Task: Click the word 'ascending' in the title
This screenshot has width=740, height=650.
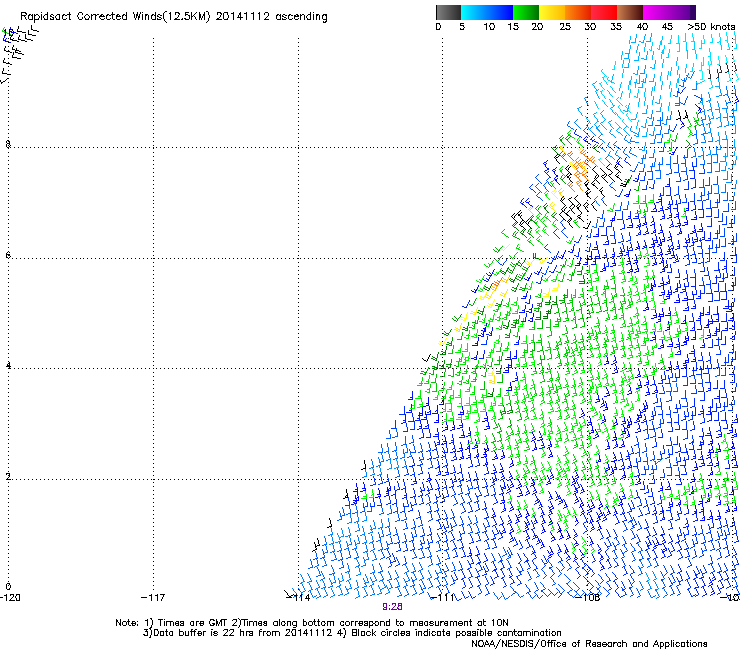Action: 301,17
